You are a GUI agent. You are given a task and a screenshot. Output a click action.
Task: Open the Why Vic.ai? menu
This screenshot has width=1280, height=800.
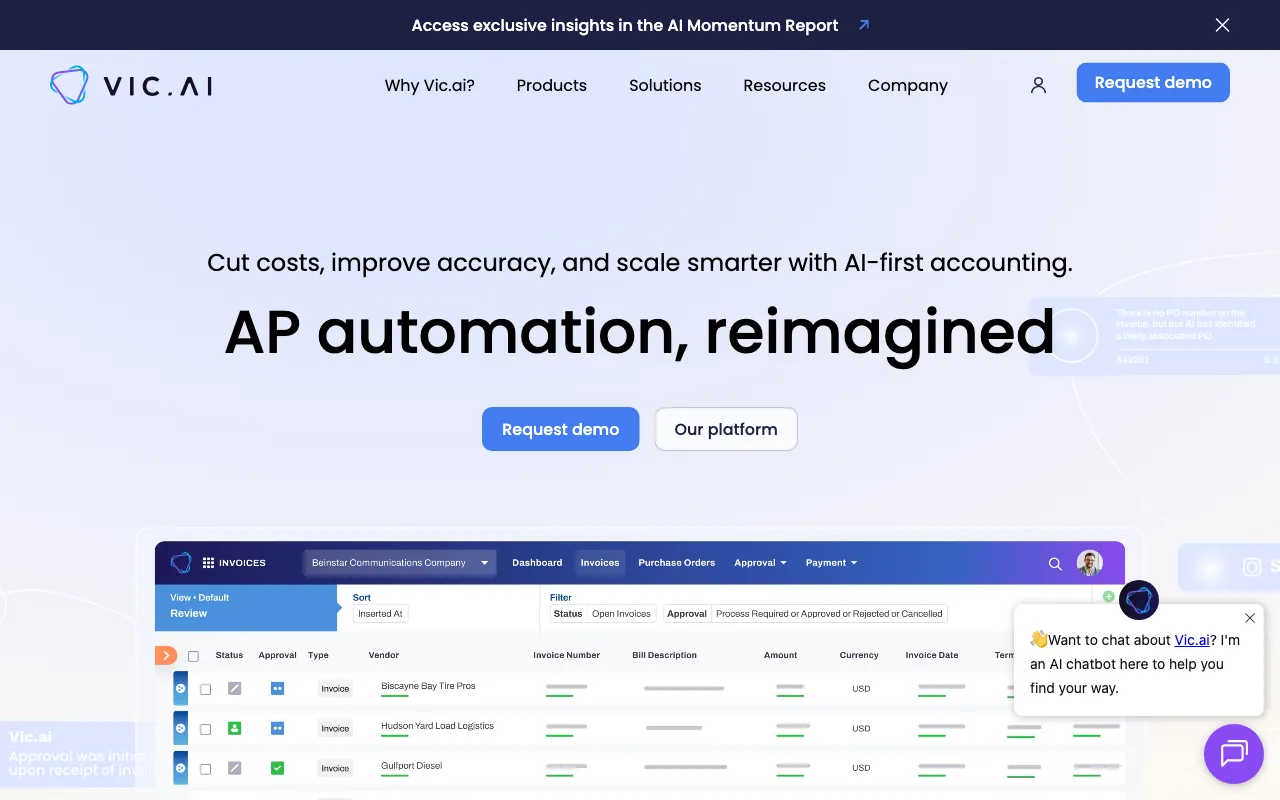[x=430, y=86]
